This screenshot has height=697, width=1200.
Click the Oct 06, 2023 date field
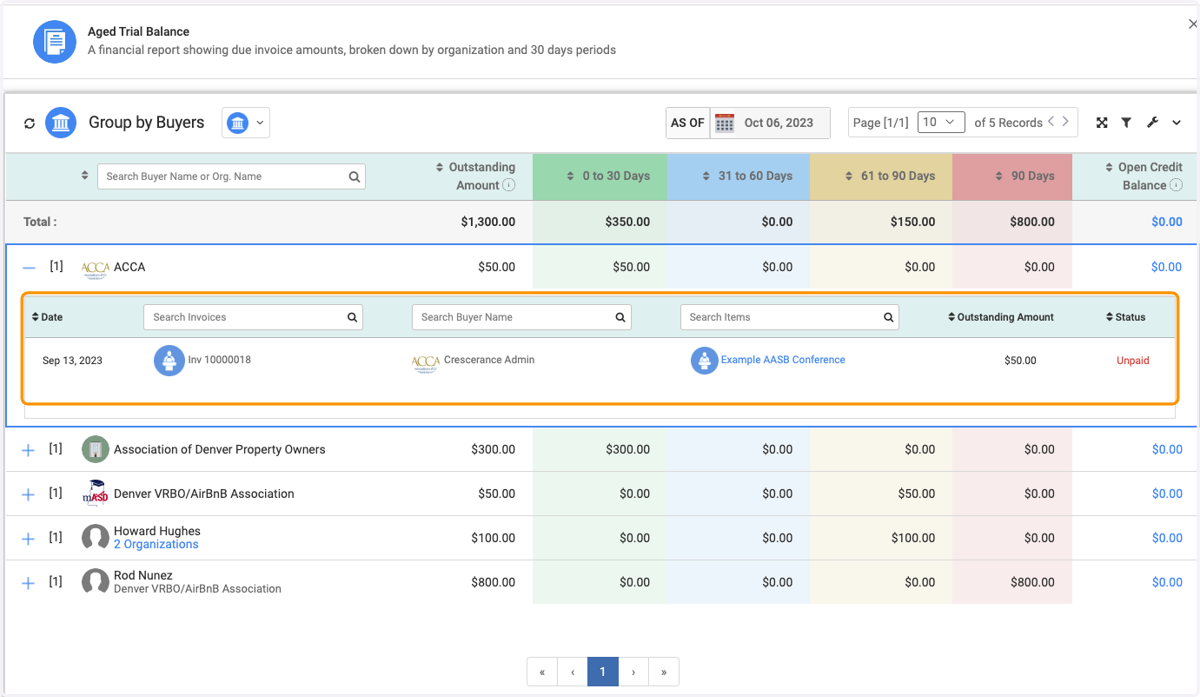[779, 123]
